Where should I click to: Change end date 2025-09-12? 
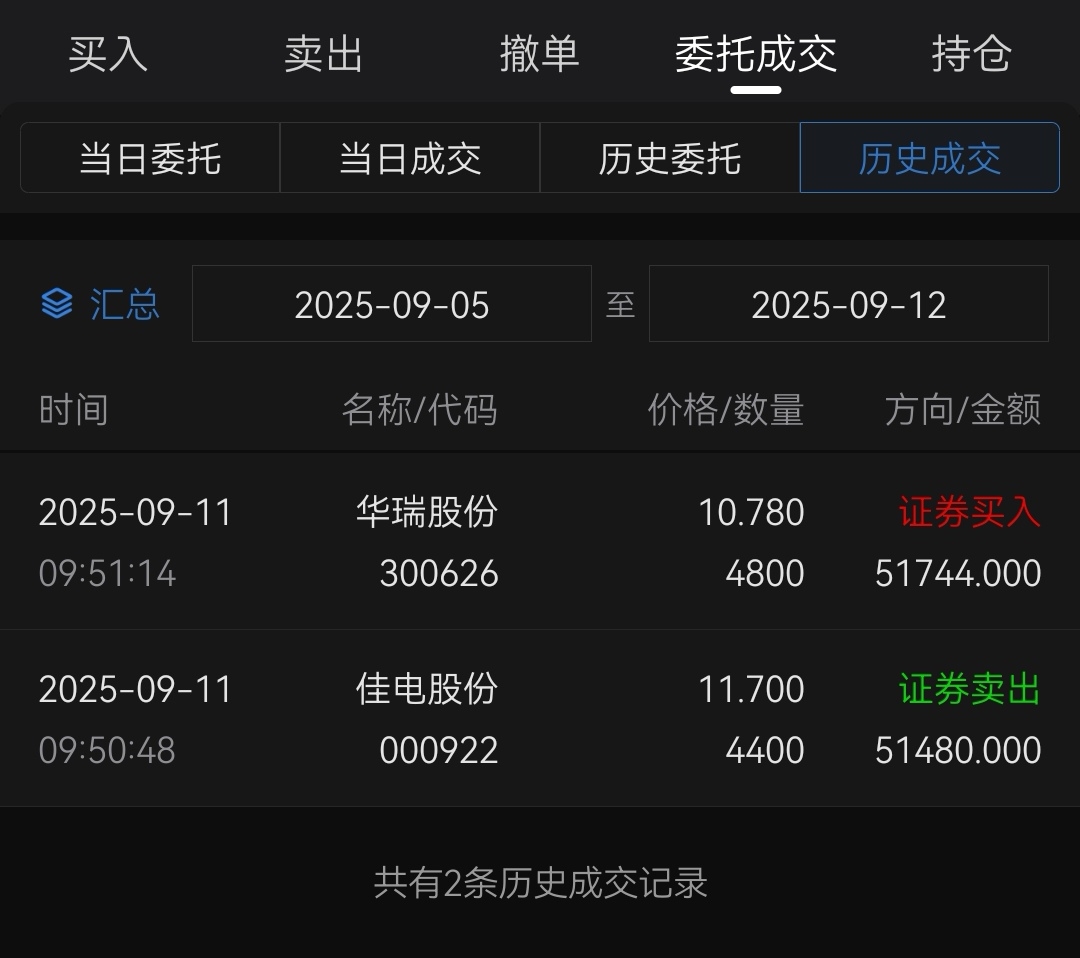(849, 304)
